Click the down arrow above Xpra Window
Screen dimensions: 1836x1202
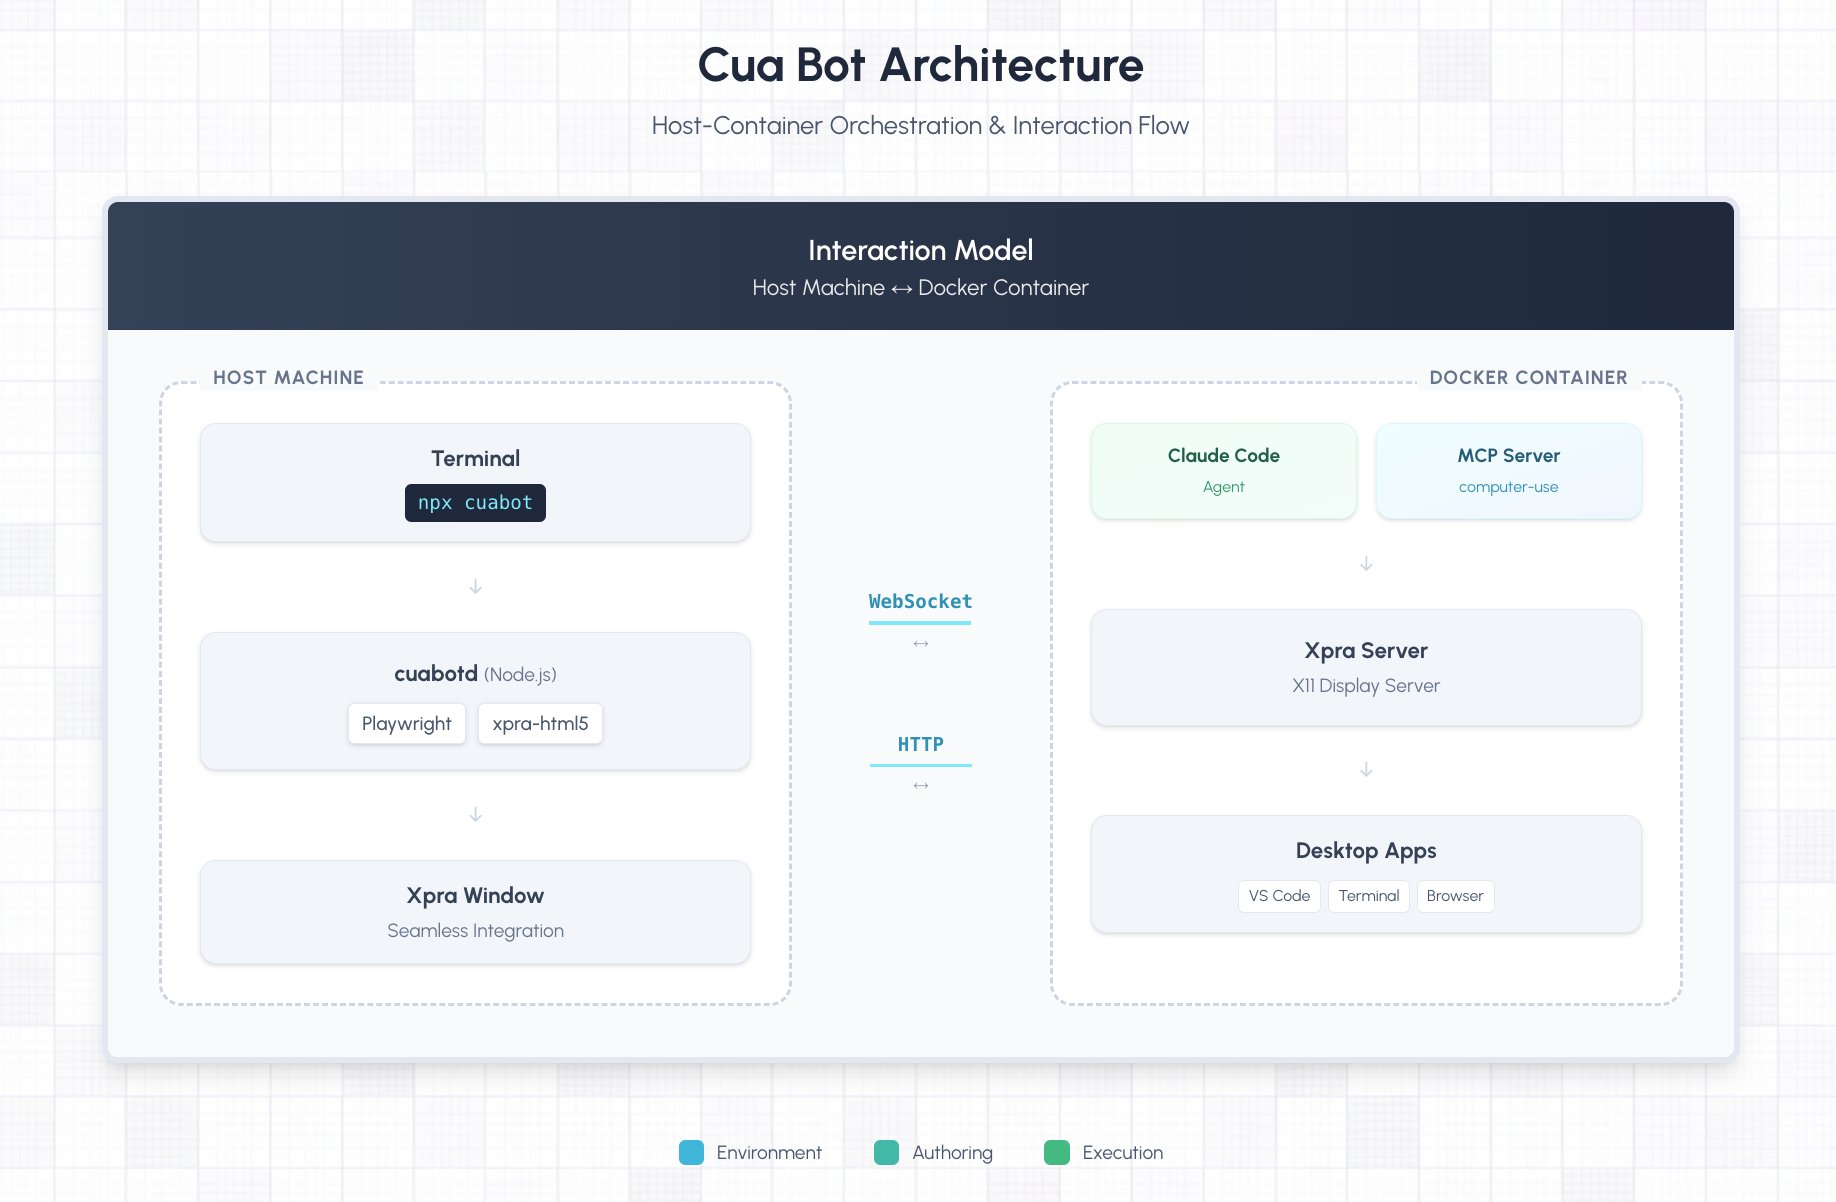(x=476, y=815)
